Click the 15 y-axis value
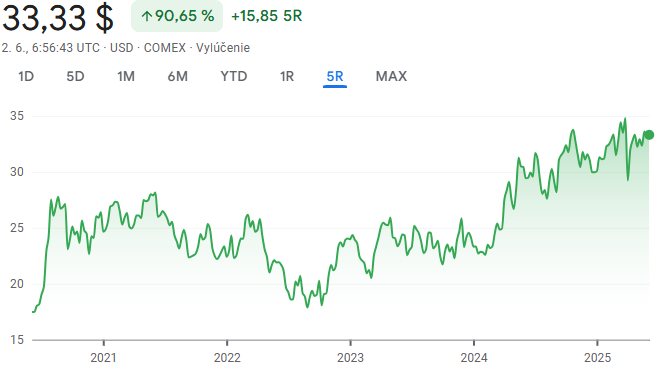658x369 pixels. [17, 340]
